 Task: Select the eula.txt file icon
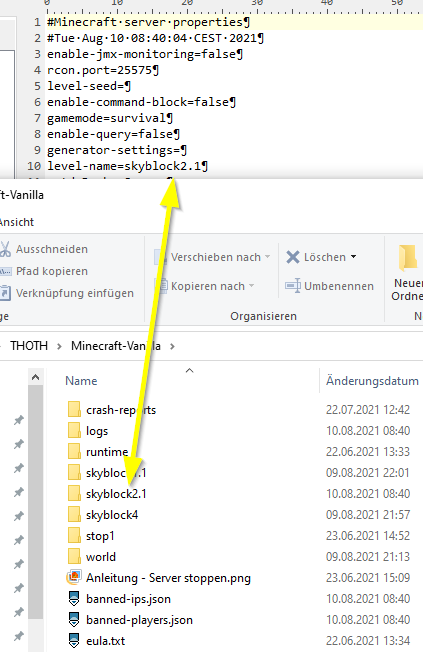(x=74, y=641)
